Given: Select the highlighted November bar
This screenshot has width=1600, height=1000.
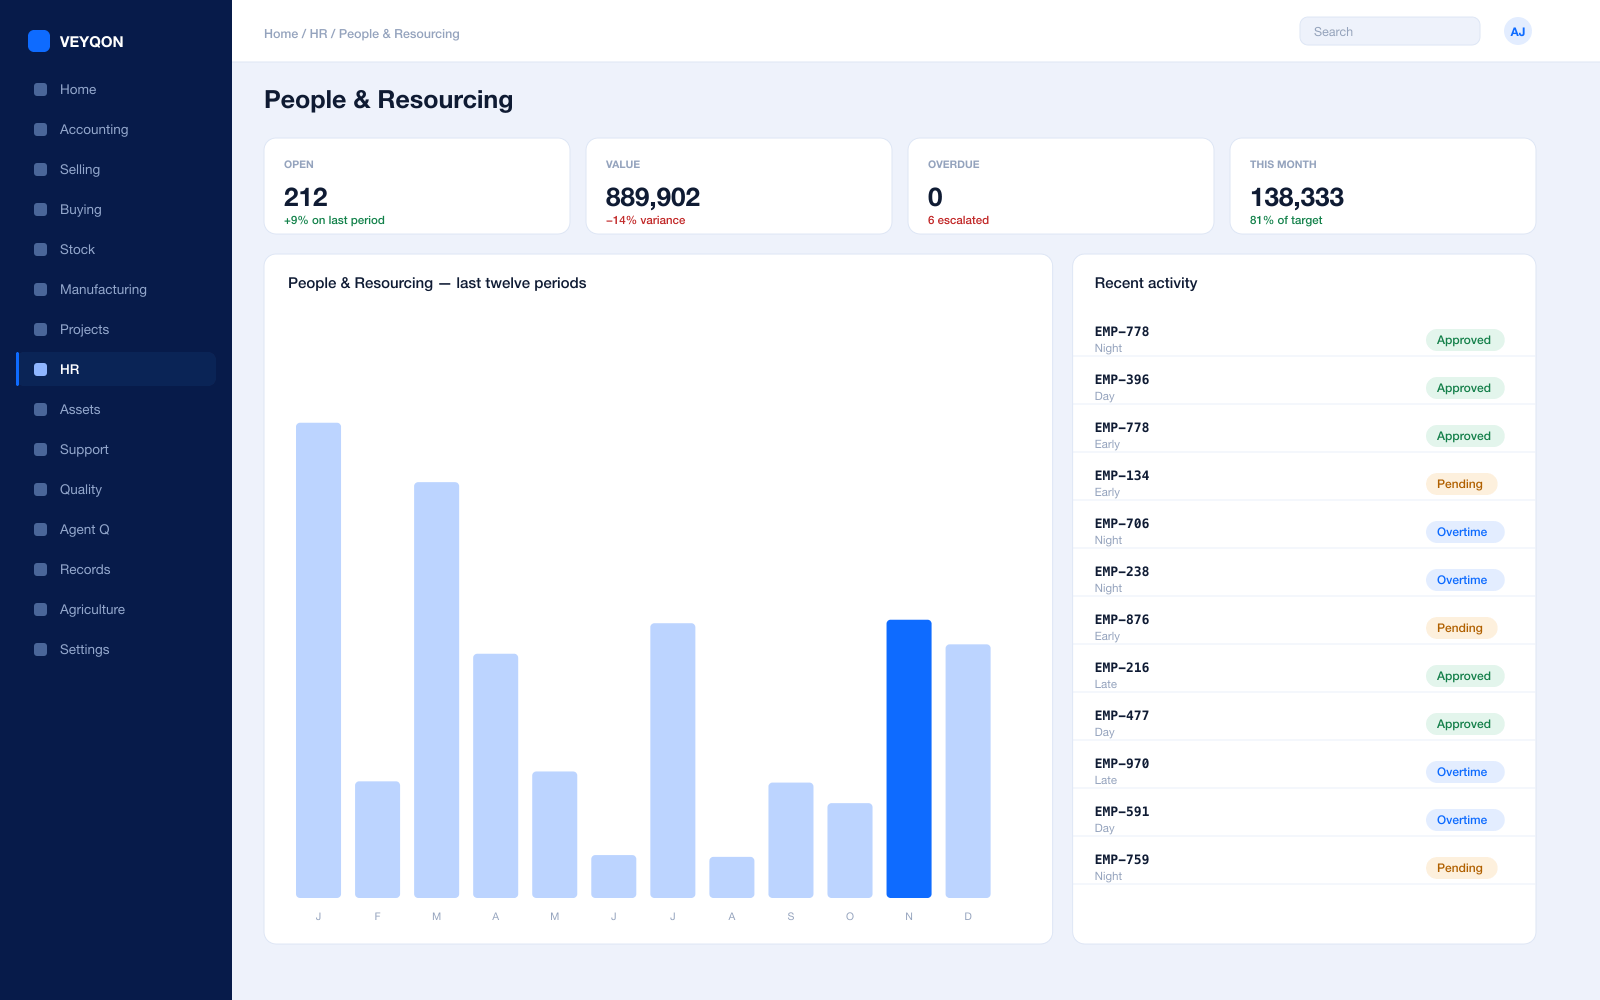Looking at the screenshot, I should pyautogui.click(x=909, y=759).
